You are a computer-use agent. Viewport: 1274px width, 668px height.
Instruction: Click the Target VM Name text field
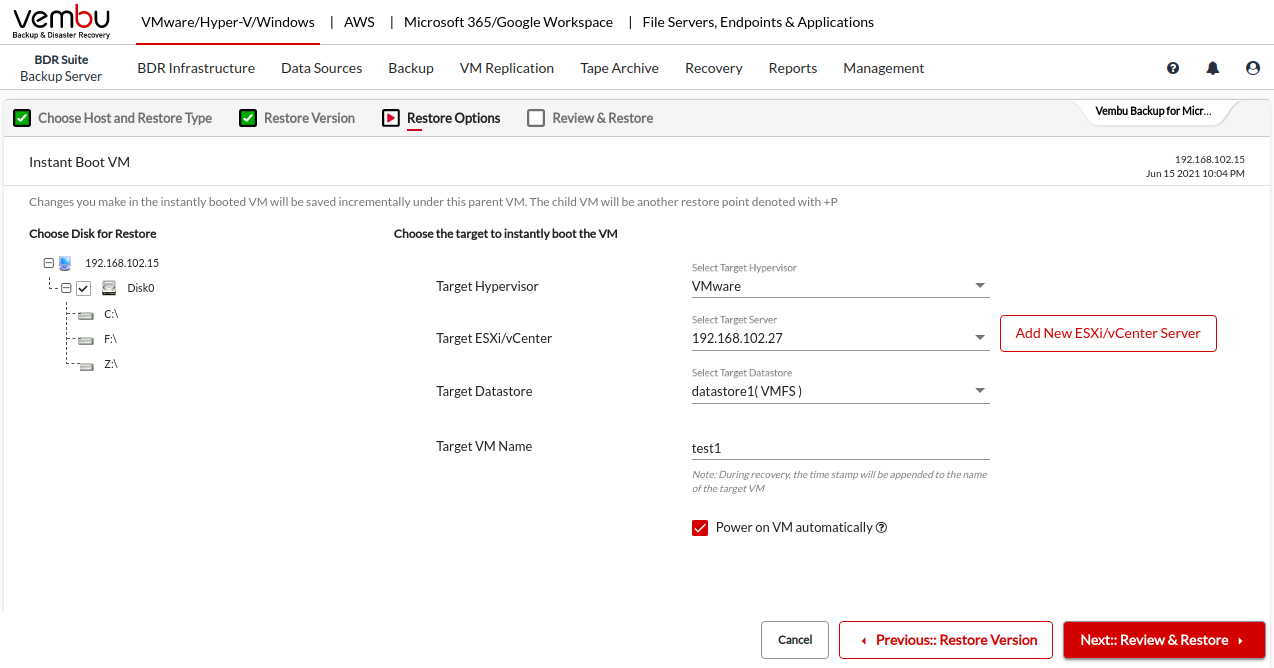point(840,448)
